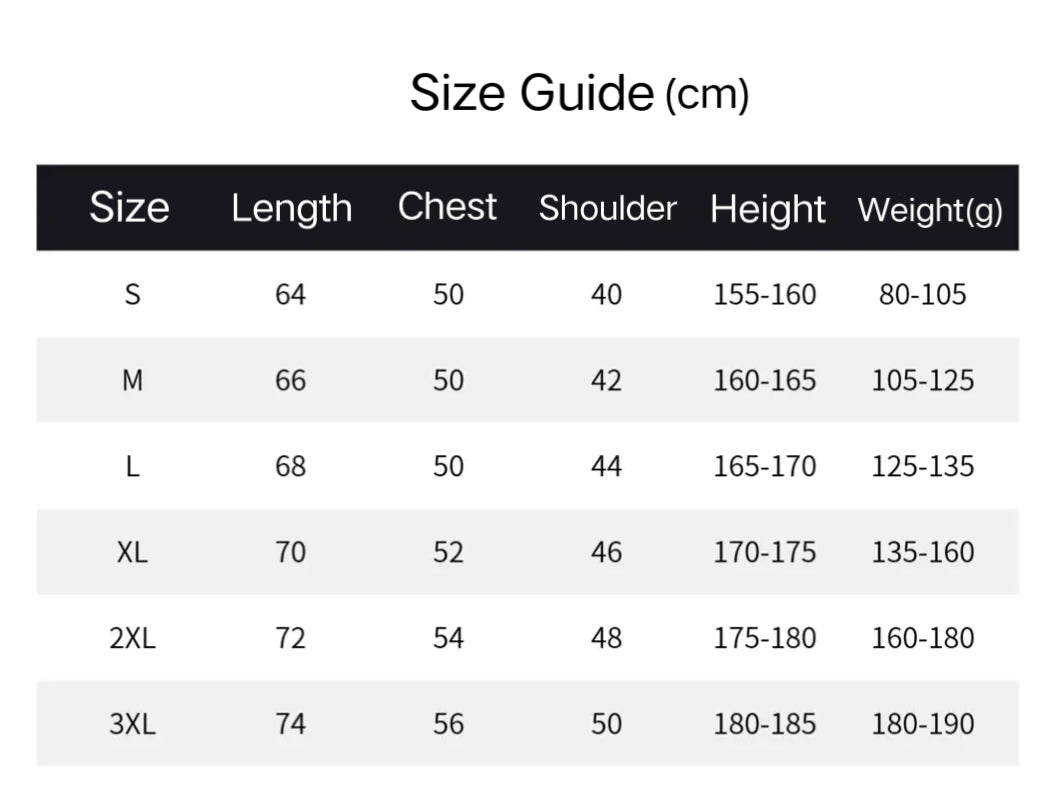Viewport: 1043px width, 795px height.
Task: Select the S size row label
Action: (132, 295)
